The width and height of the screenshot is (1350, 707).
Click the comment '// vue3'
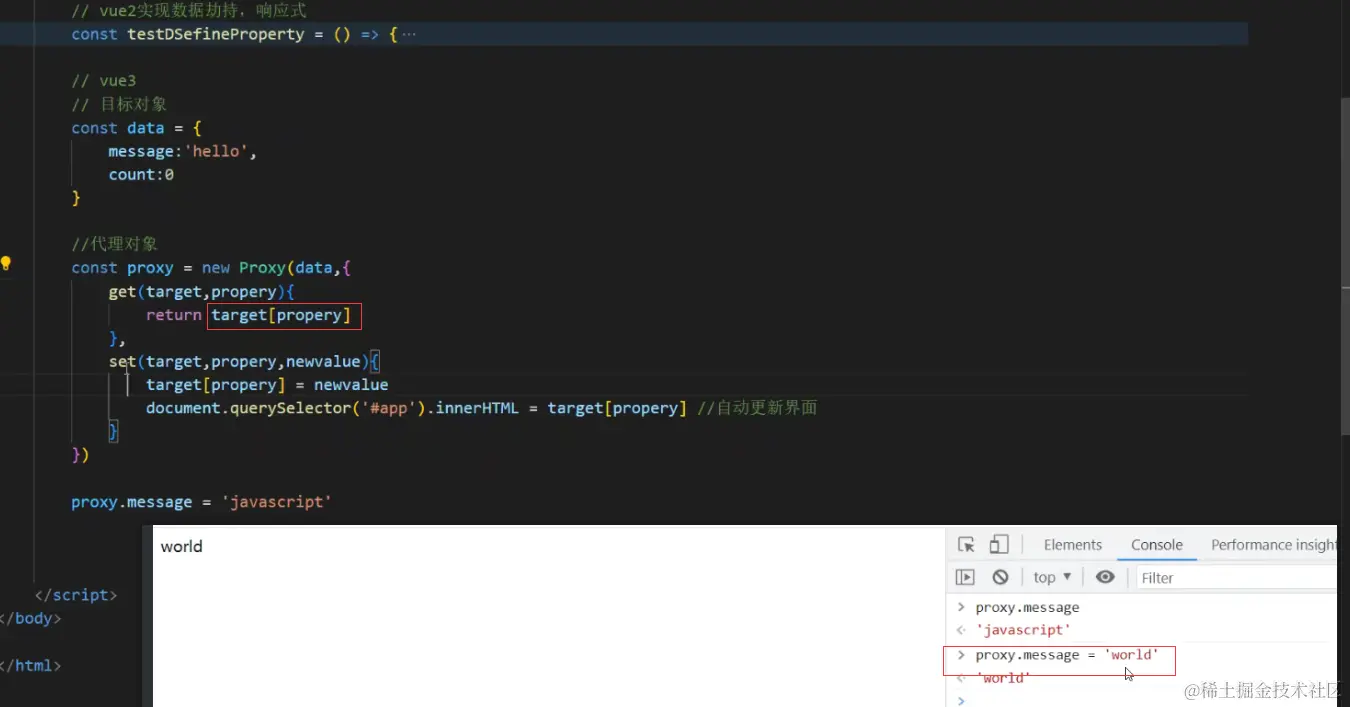click(103, 81)
